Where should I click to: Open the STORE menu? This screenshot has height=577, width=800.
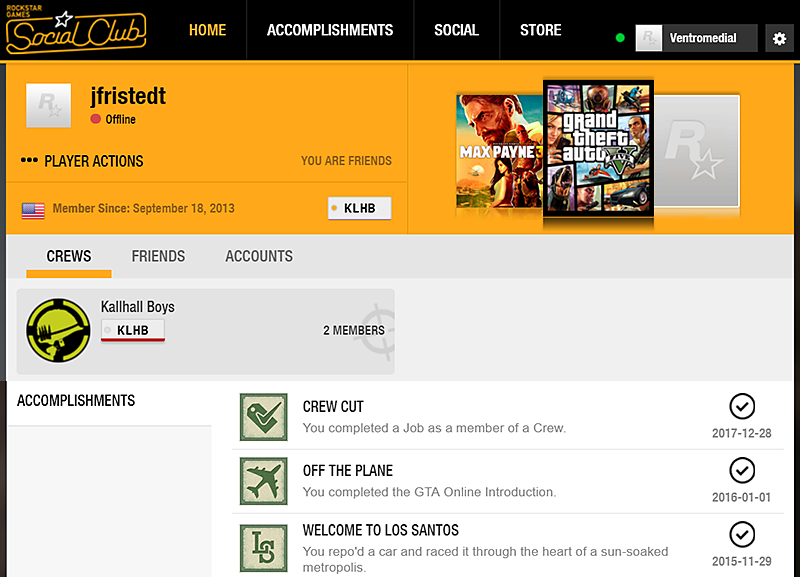click(540, 30)
